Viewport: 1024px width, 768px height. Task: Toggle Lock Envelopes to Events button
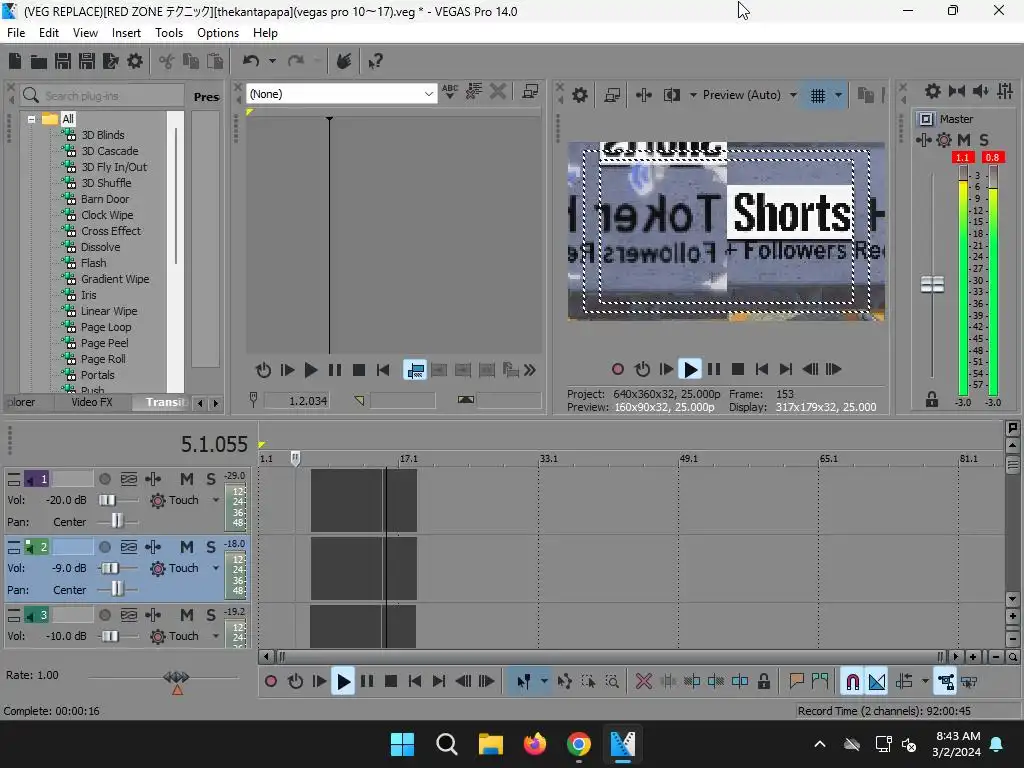tap(946, 682)
